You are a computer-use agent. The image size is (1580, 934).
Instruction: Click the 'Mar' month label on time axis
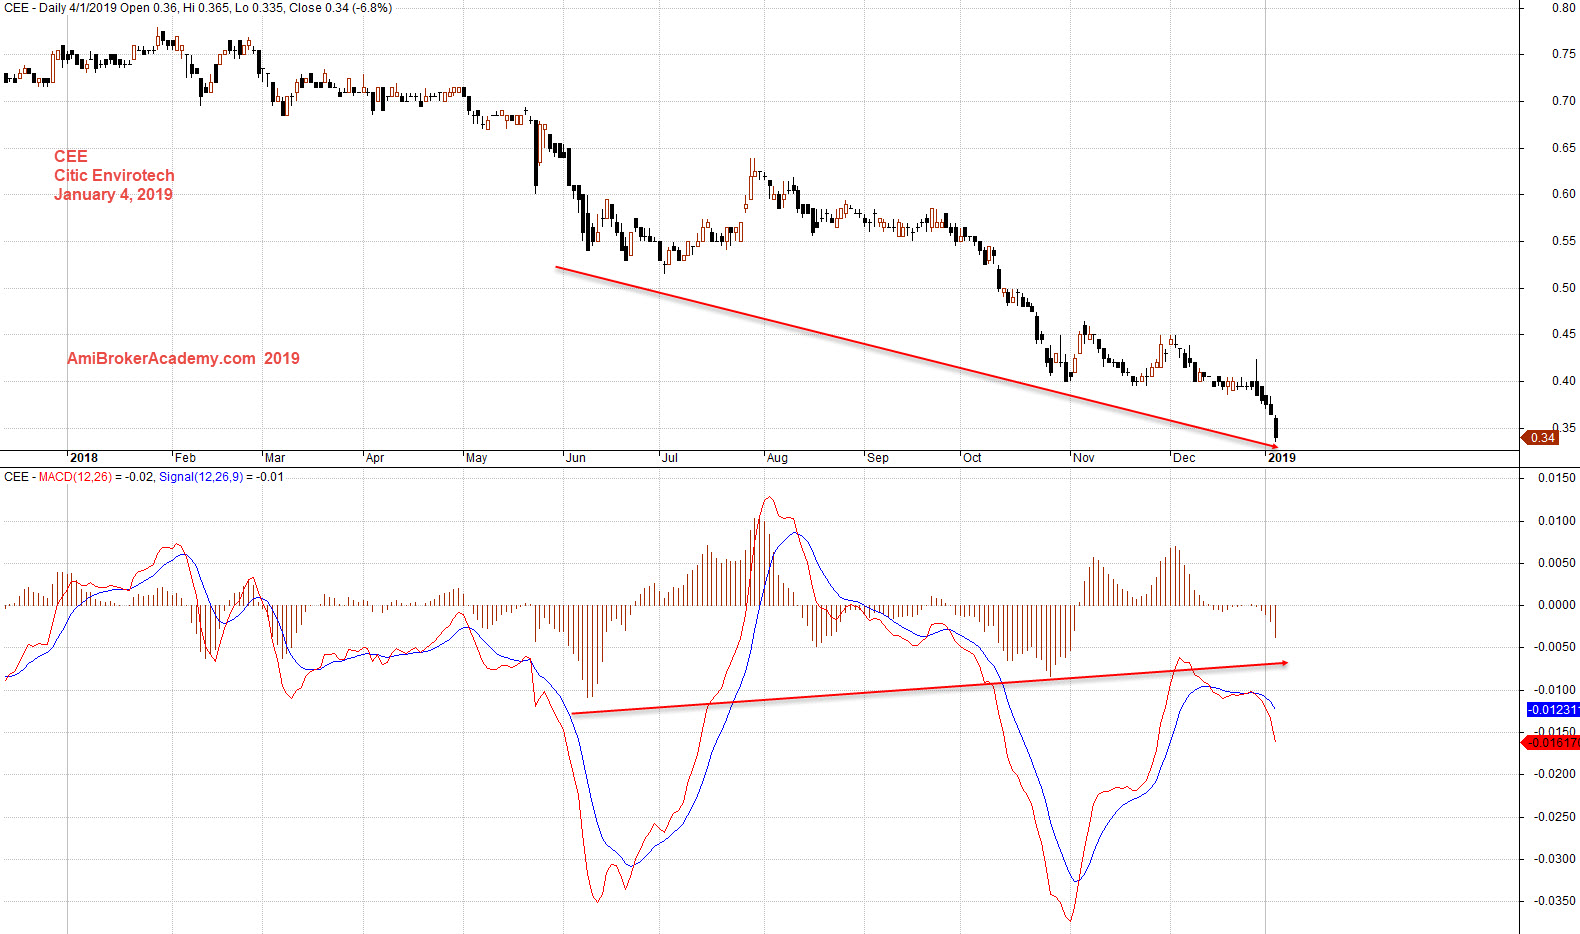[275, 458]
